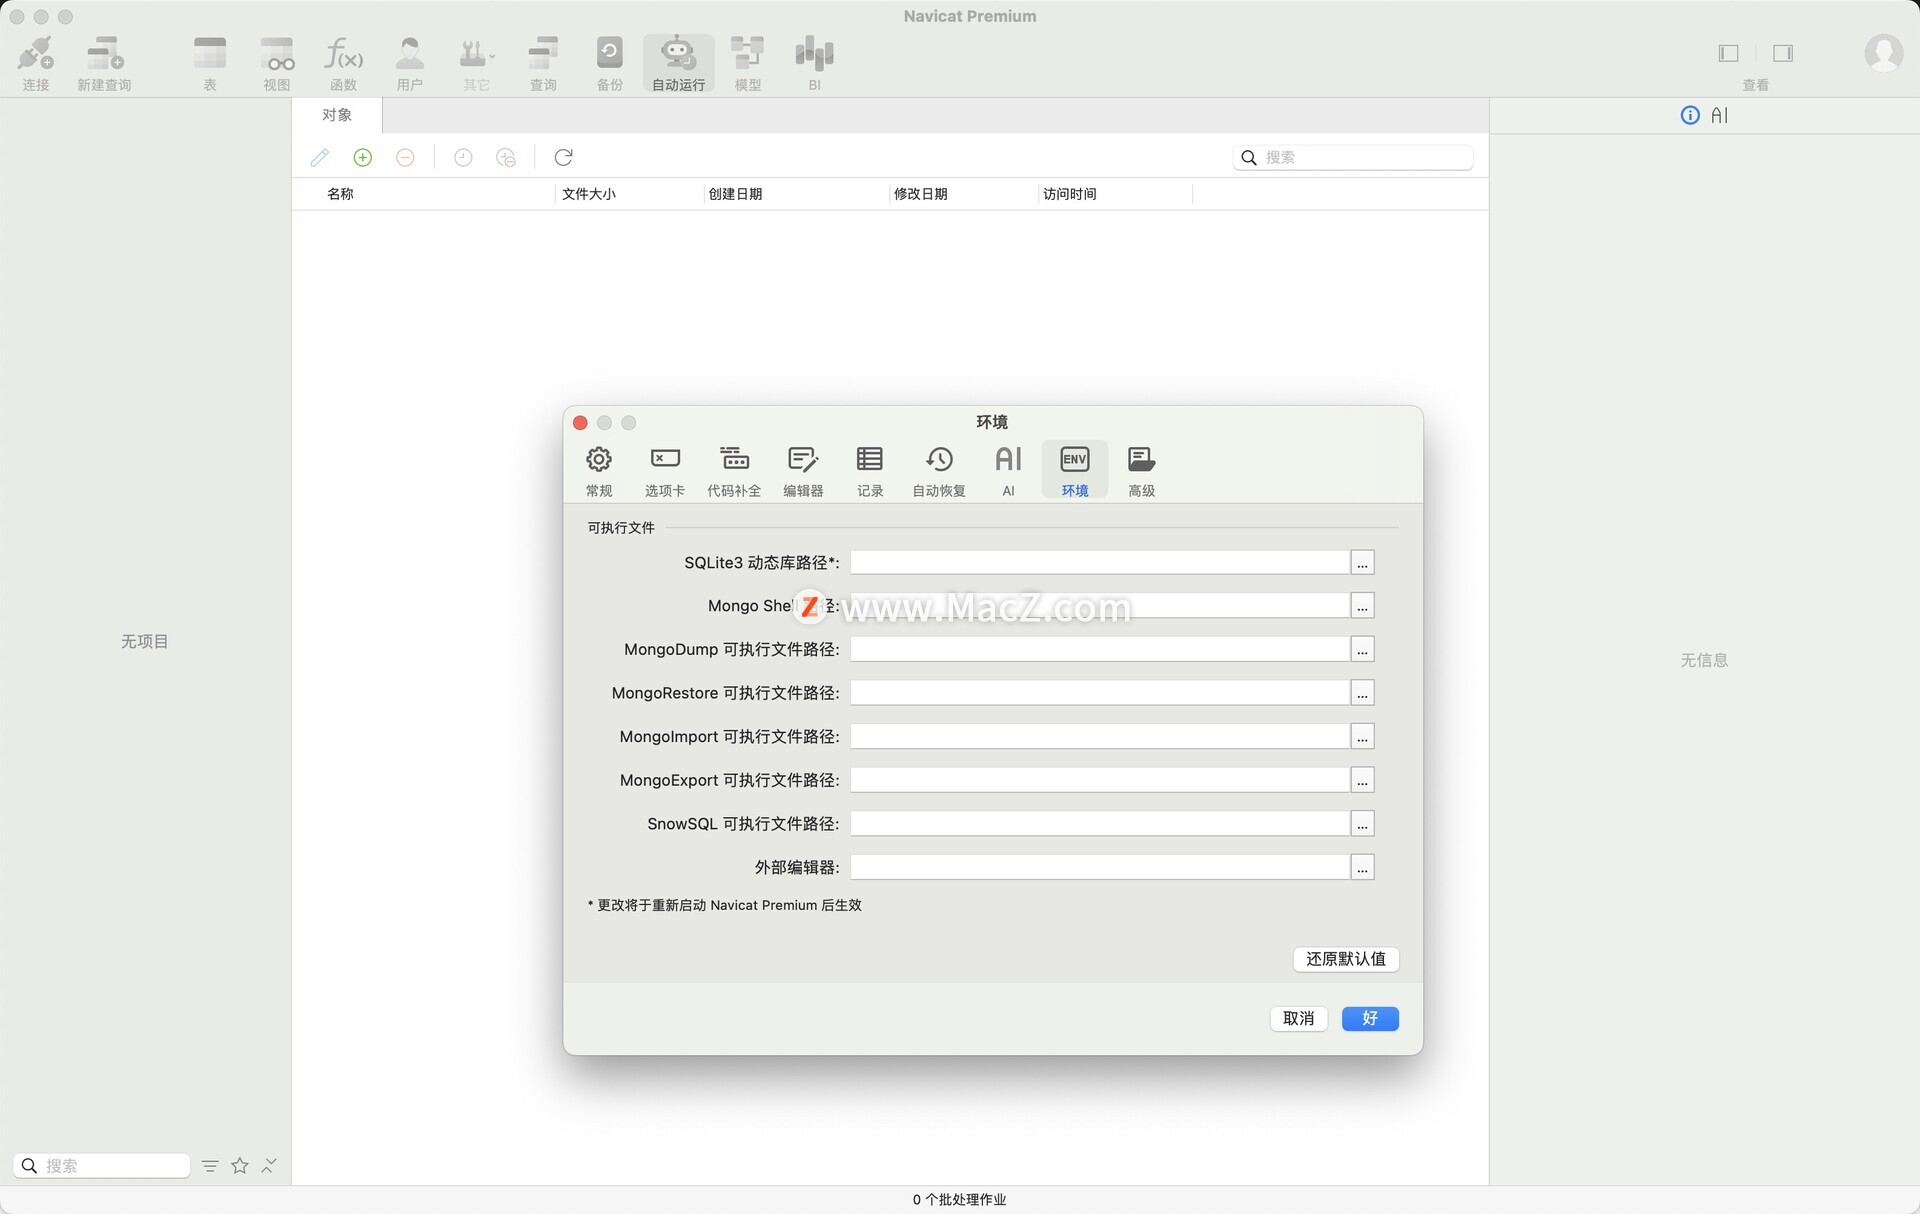The image size is (1920, 1214).
Task: Open the 备份 backup section
Action: pyautogui.click(x=610, y=63)
